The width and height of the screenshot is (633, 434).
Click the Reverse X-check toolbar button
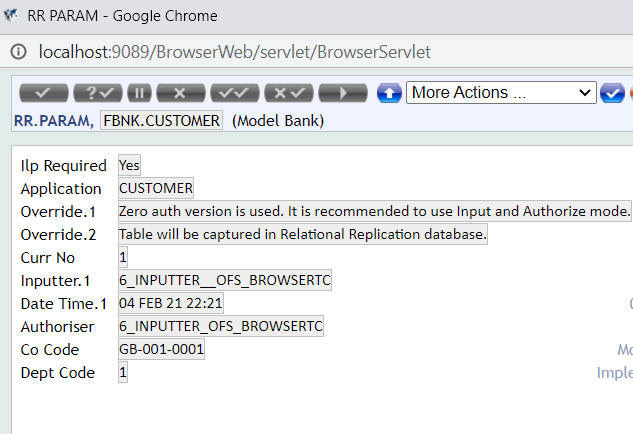pyautogui.click(x=289, y=93)
